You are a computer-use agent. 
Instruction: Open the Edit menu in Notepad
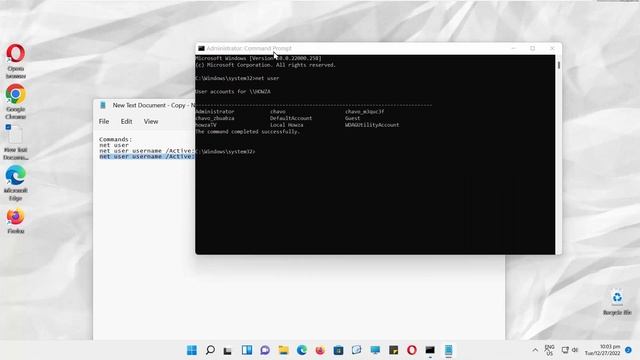[x=126, y=122]
